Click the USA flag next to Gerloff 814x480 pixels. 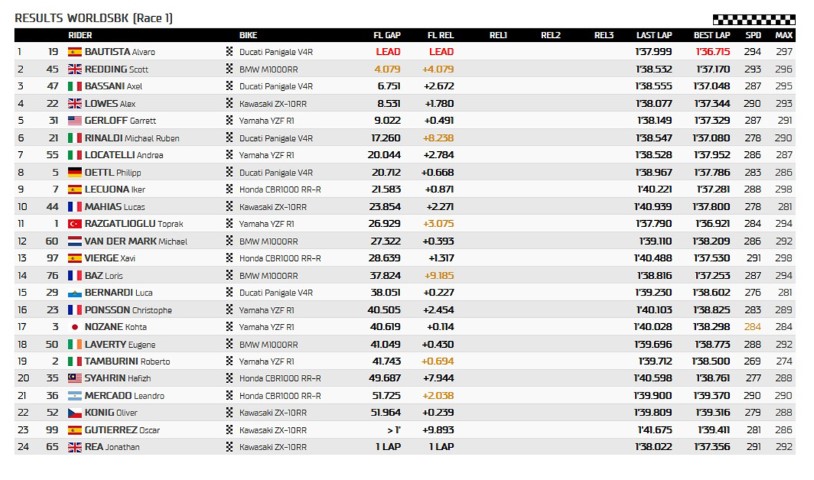74,120
